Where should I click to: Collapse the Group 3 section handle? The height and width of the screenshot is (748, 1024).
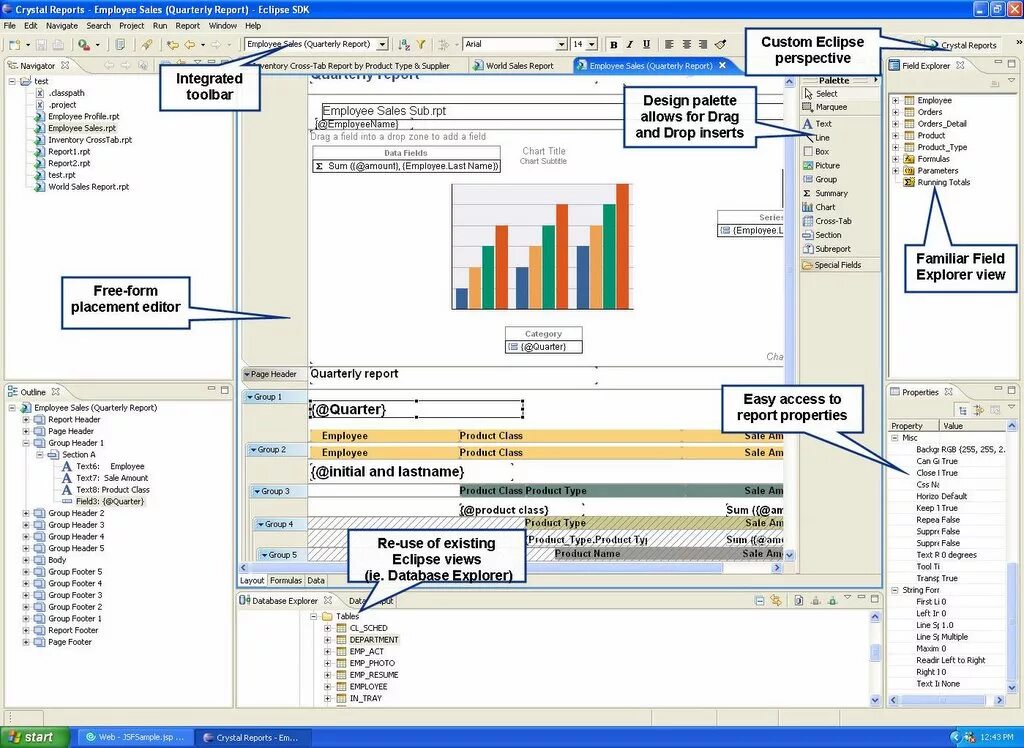tap(257, 491)
